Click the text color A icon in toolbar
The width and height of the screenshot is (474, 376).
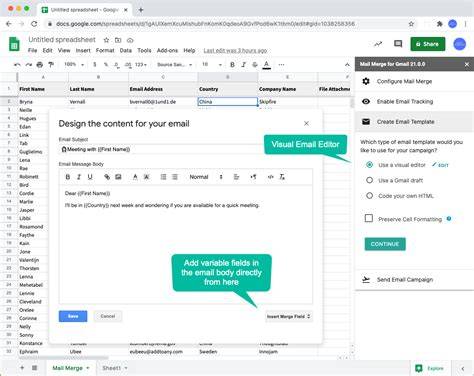tap(266, 65)
